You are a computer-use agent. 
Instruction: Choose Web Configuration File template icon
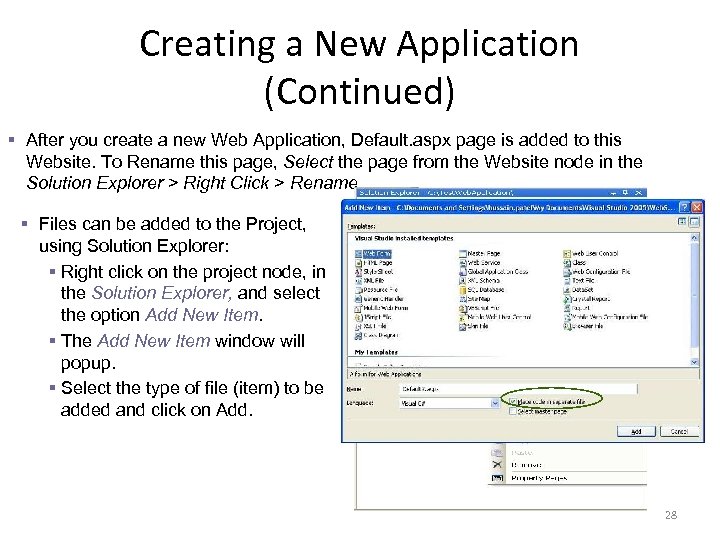567,272
